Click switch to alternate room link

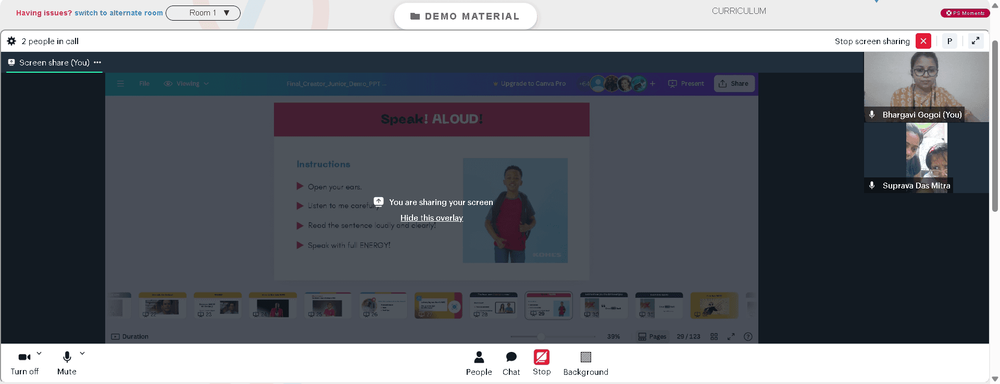tap(119, 13)
